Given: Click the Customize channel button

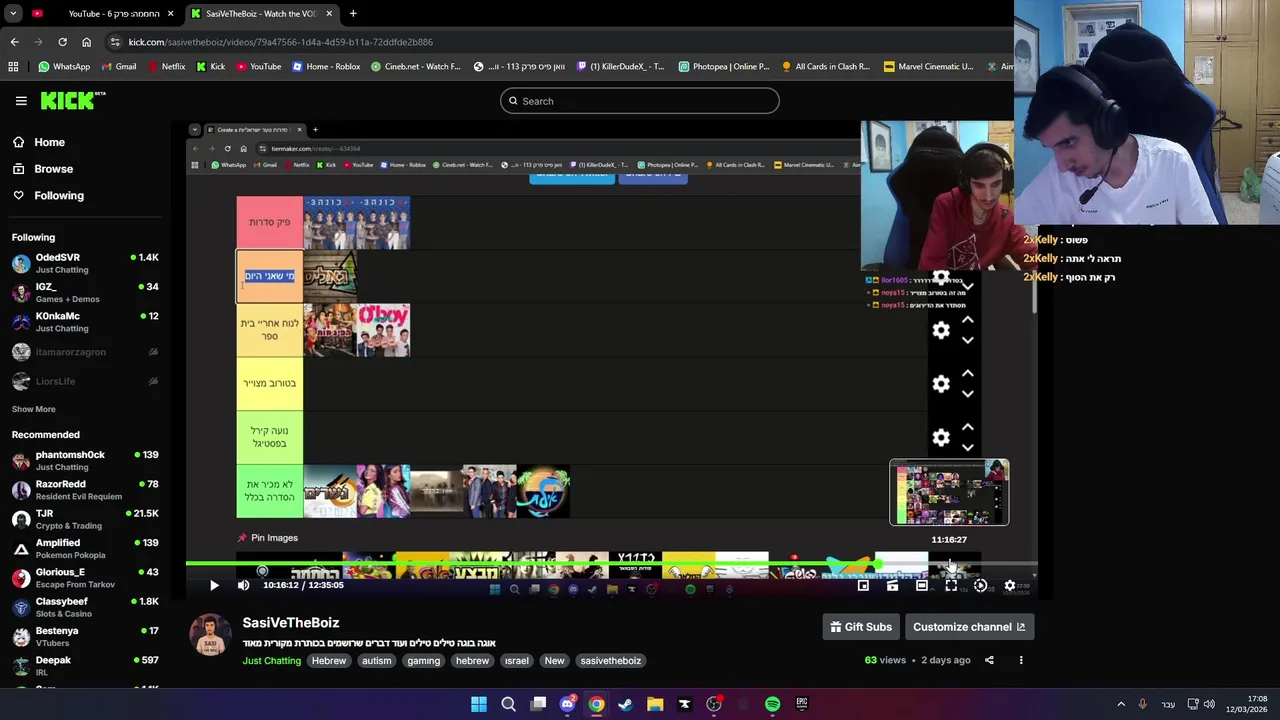Looking at the screenshot, I should coord(969,627).
